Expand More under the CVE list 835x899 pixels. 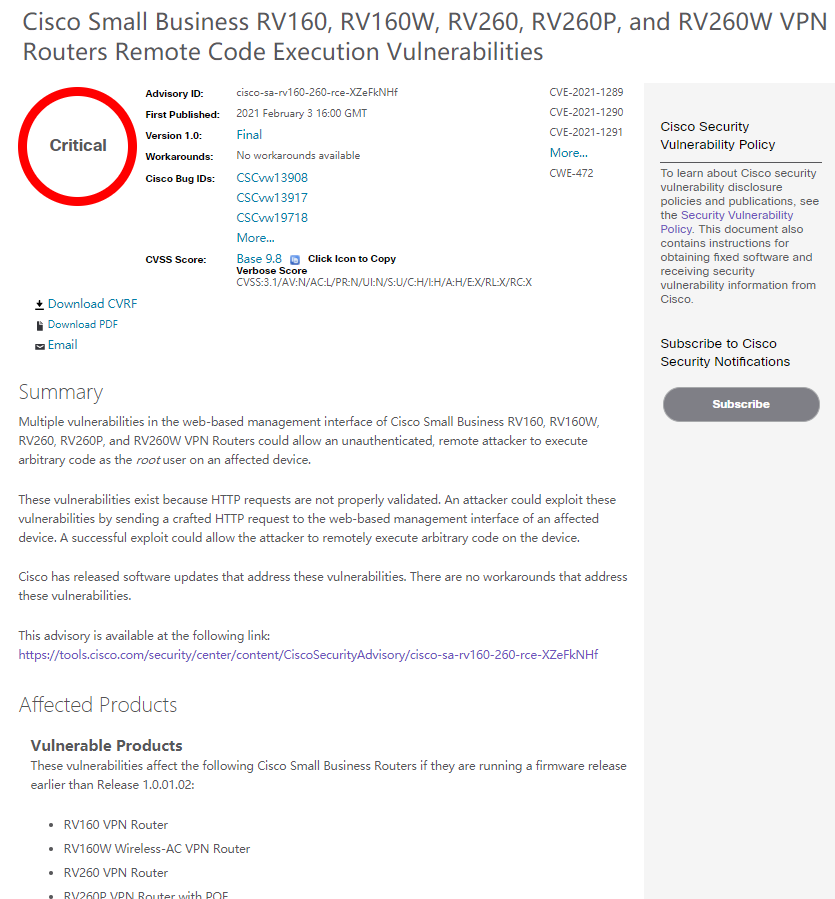tap(568, 153)
